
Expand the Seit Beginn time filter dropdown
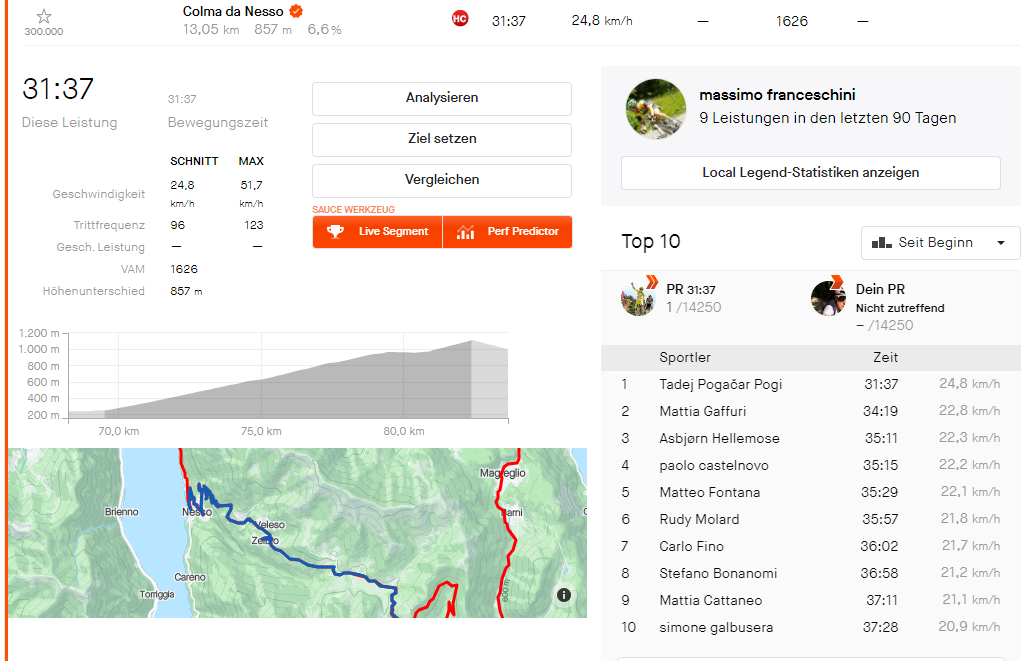[x=940, y=243]
